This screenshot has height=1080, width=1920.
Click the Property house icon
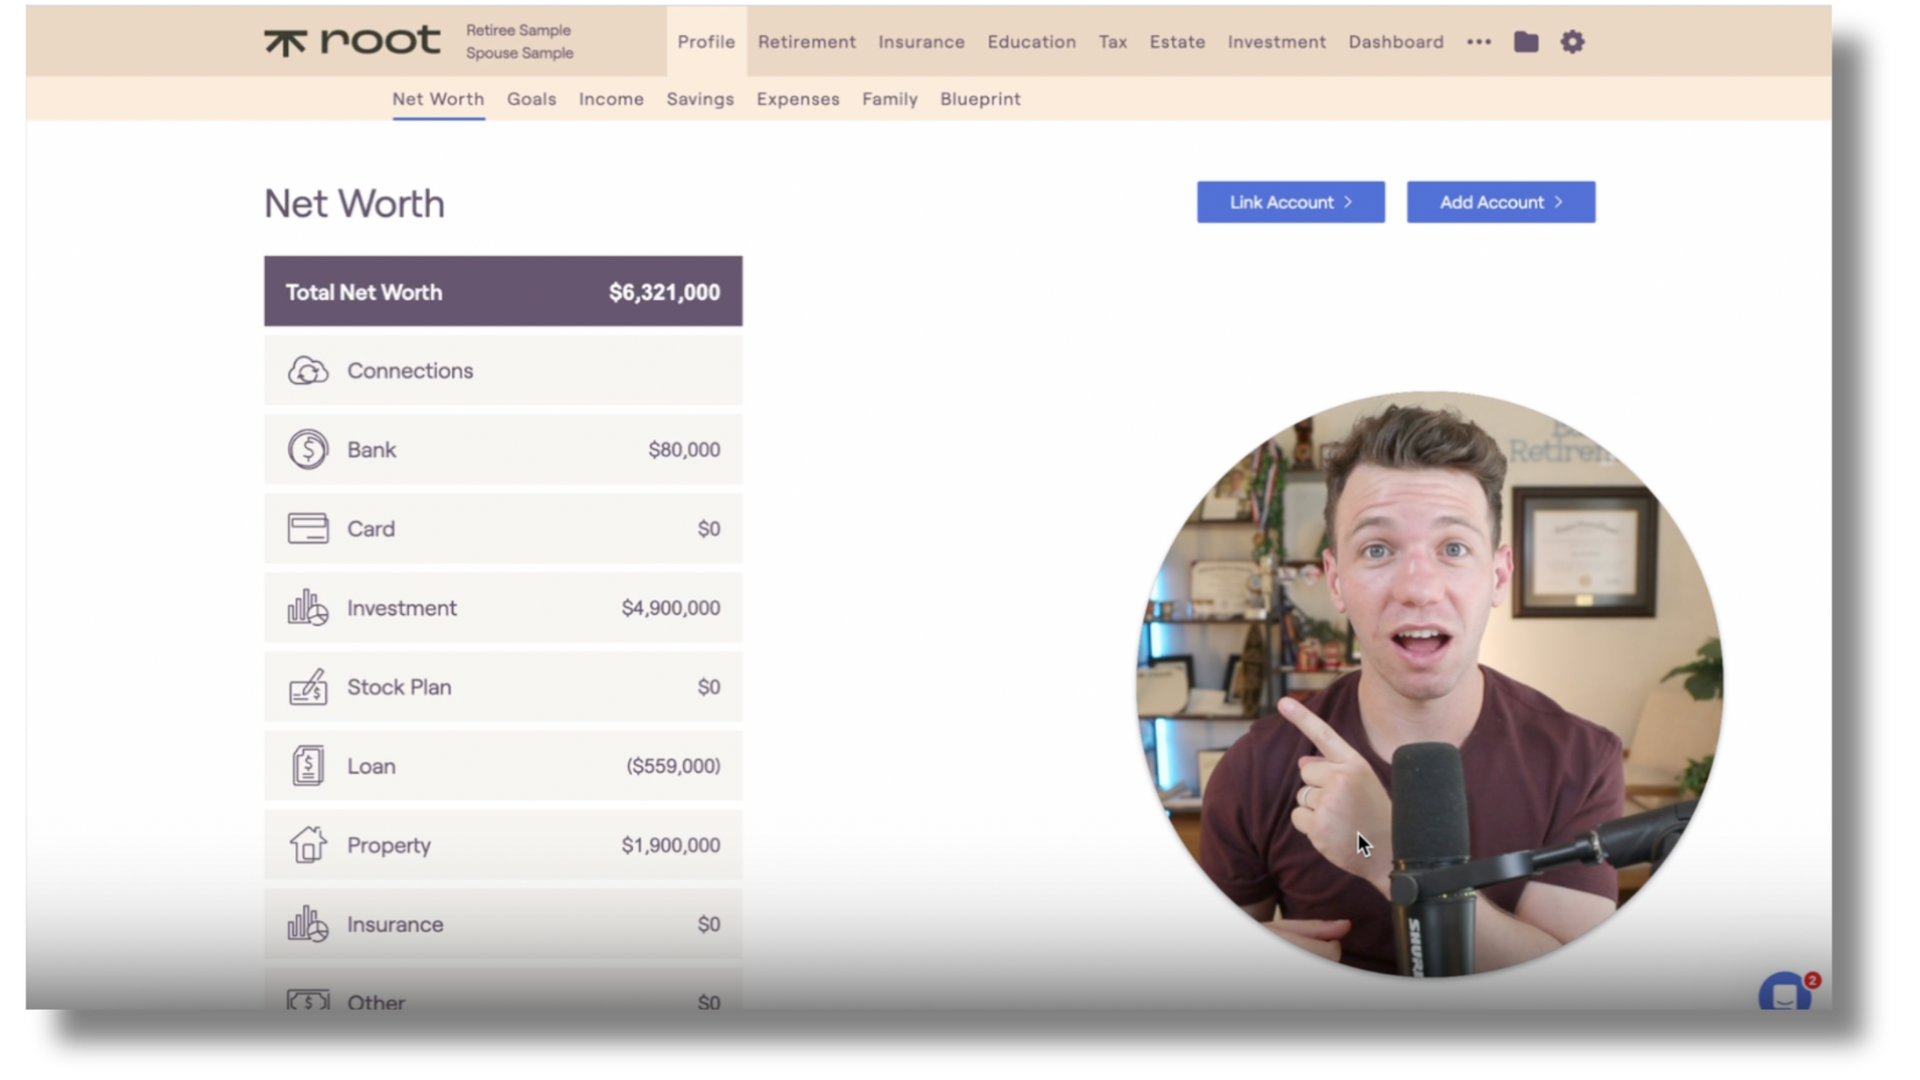[x=308, y=845]
